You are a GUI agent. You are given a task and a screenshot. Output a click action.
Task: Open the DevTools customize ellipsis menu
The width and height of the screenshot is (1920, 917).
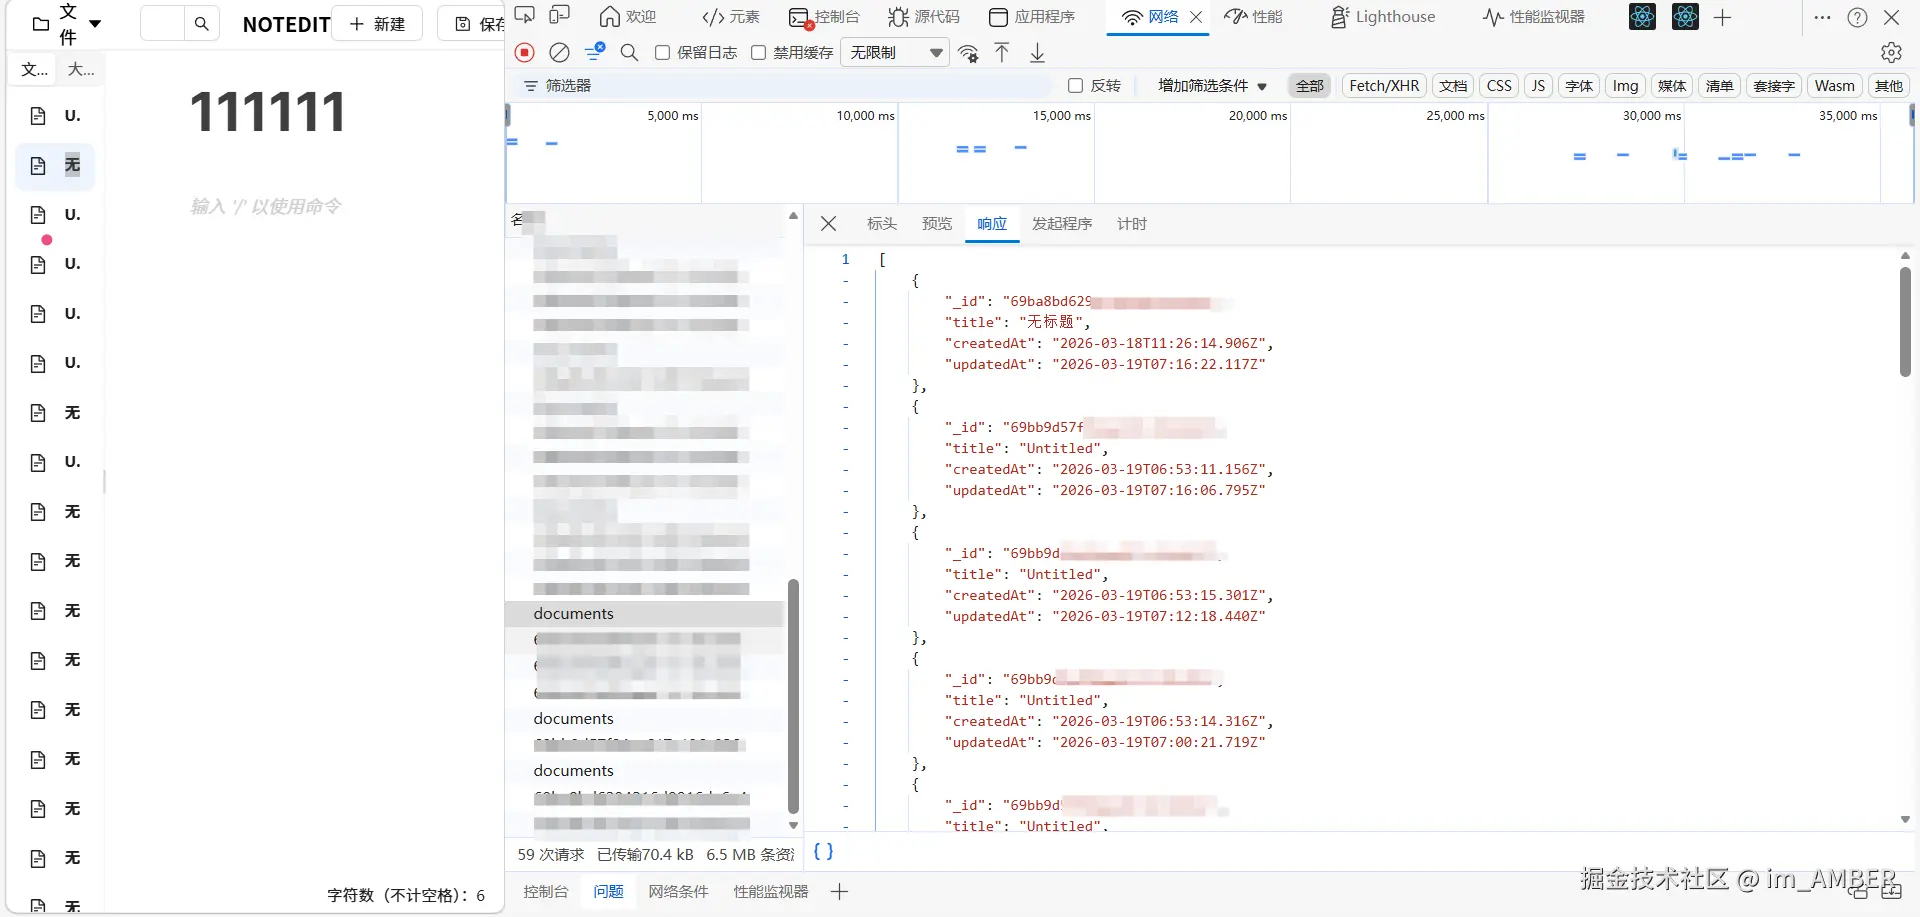point(1822,17)
